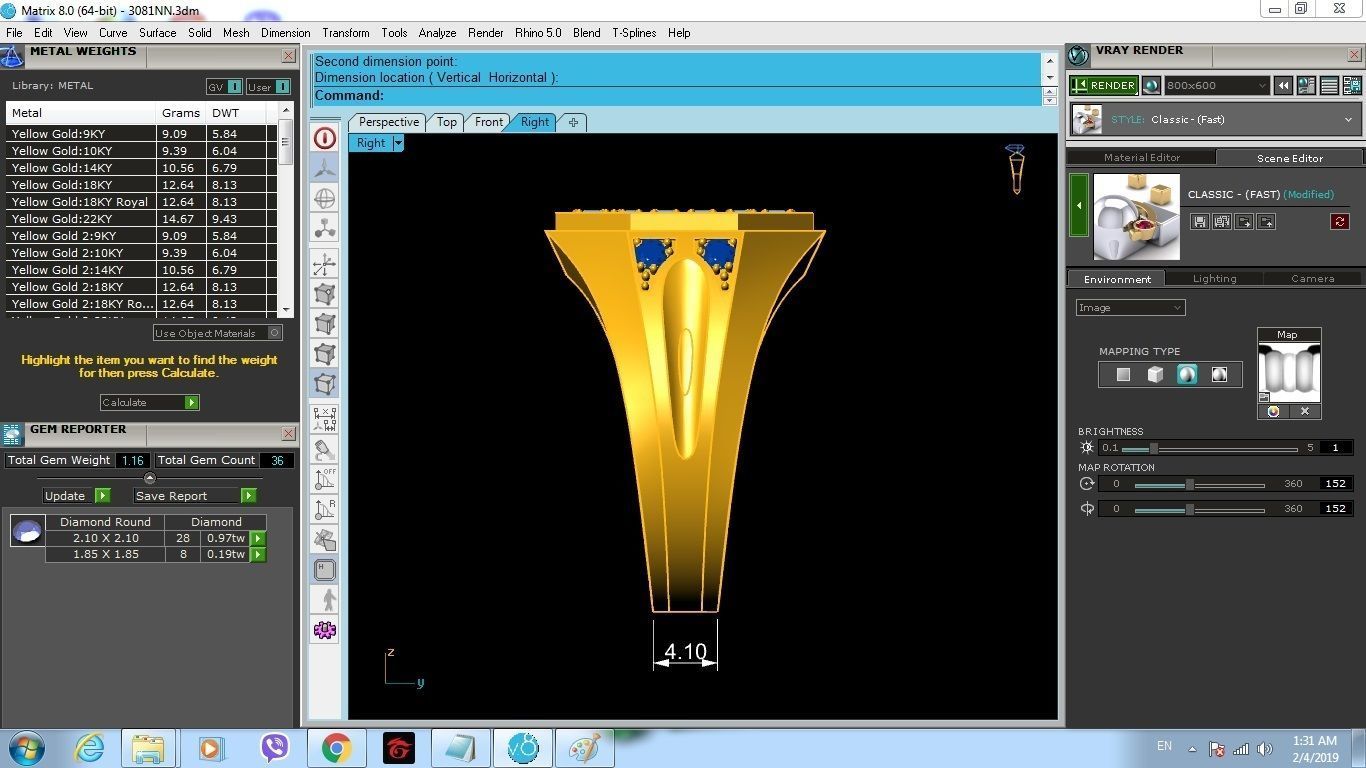The image size is (1366, 768).
Task: Click the environment Map thumbnail
Action: point(1289,371)
